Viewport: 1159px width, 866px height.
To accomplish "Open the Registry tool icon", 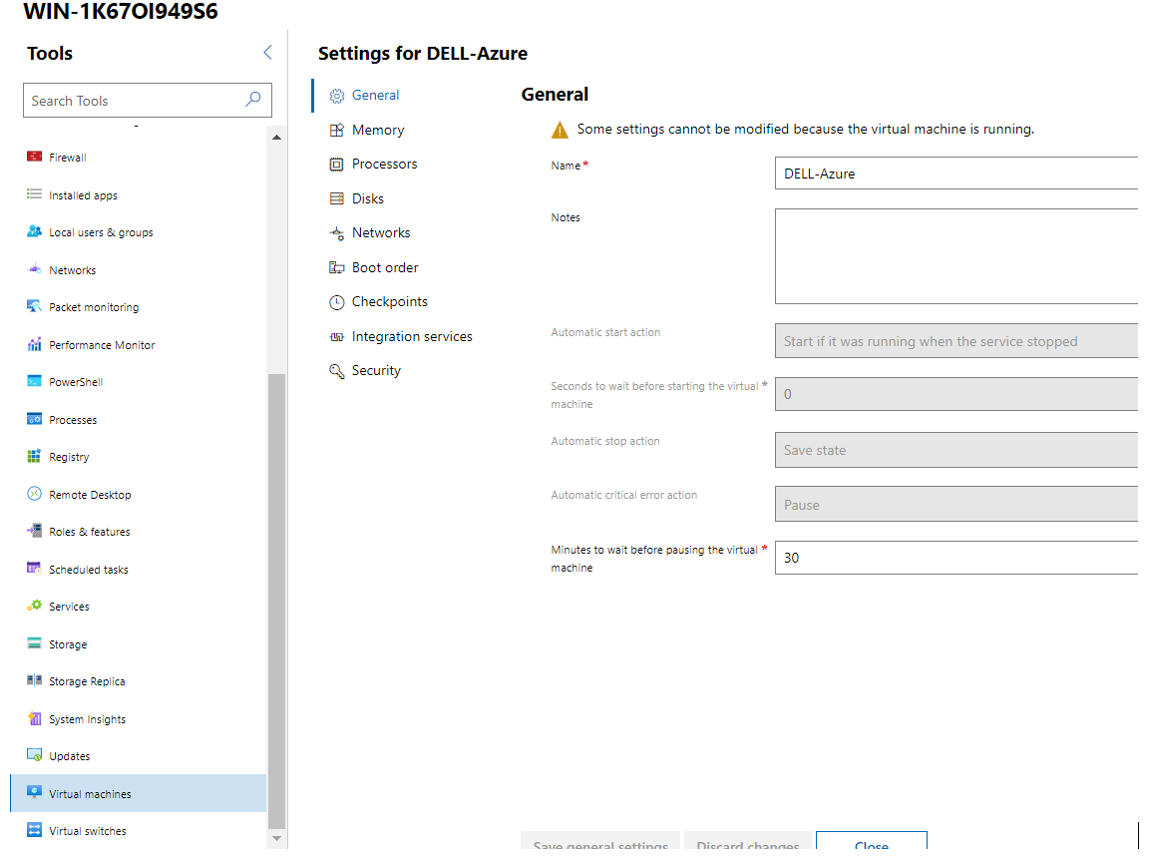I will tap(34, 456).
